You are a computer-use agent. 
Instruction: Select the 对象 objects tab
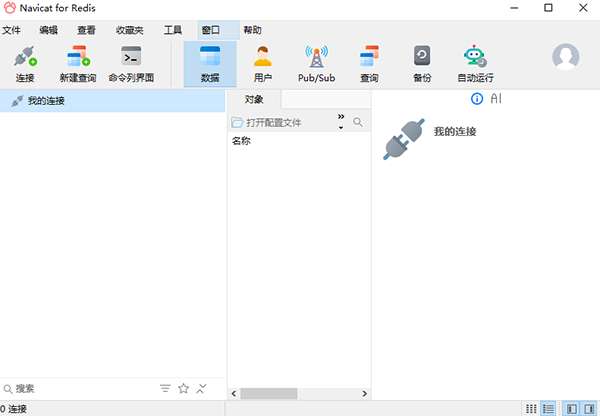pyautogui.click(x=254, y=100)
